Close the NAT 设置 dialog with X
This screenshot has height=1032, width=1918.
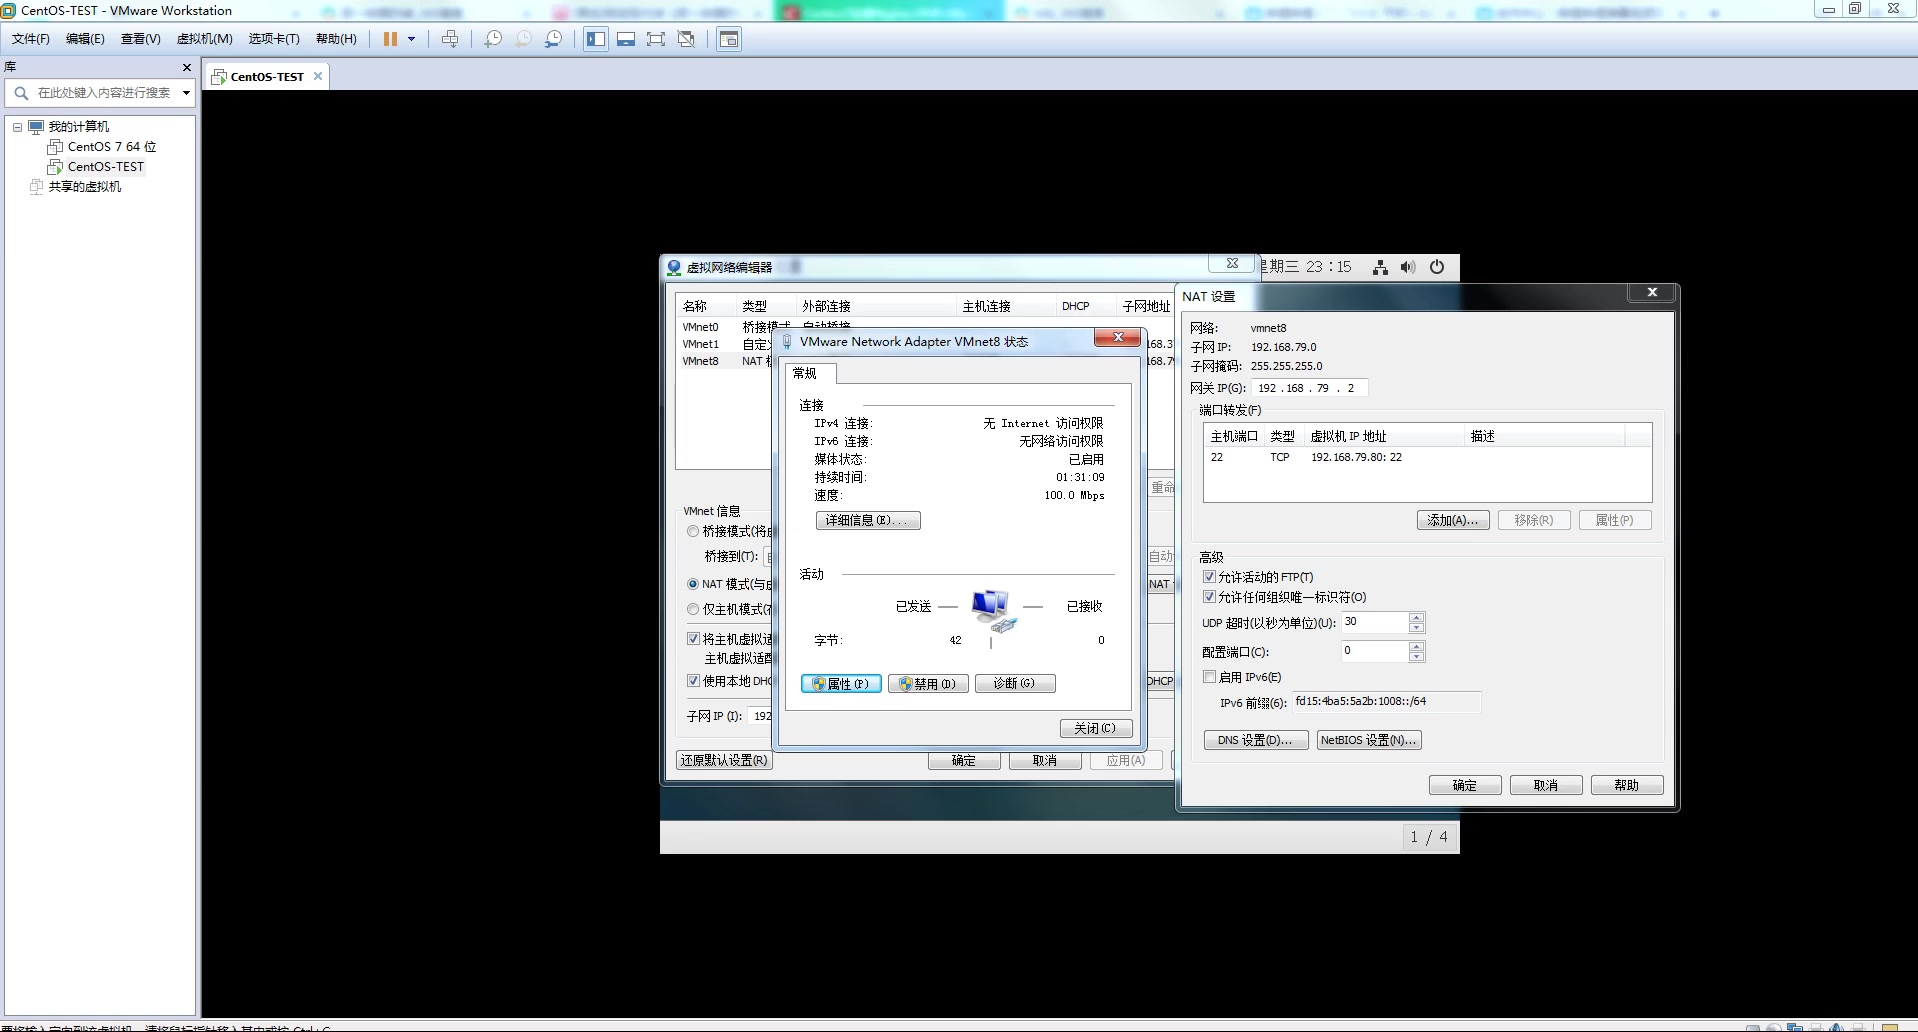1652,292
